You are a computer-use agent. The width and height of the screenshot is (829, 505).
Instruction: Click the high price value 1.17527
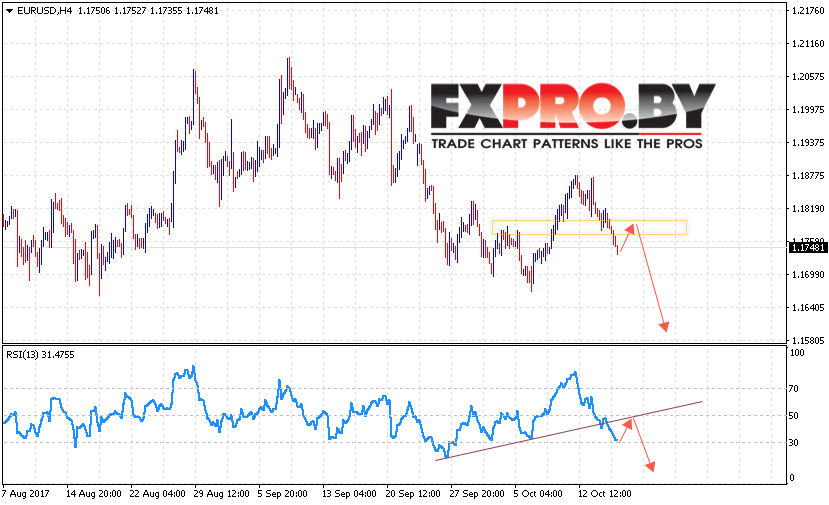click(x=130, y=11)
